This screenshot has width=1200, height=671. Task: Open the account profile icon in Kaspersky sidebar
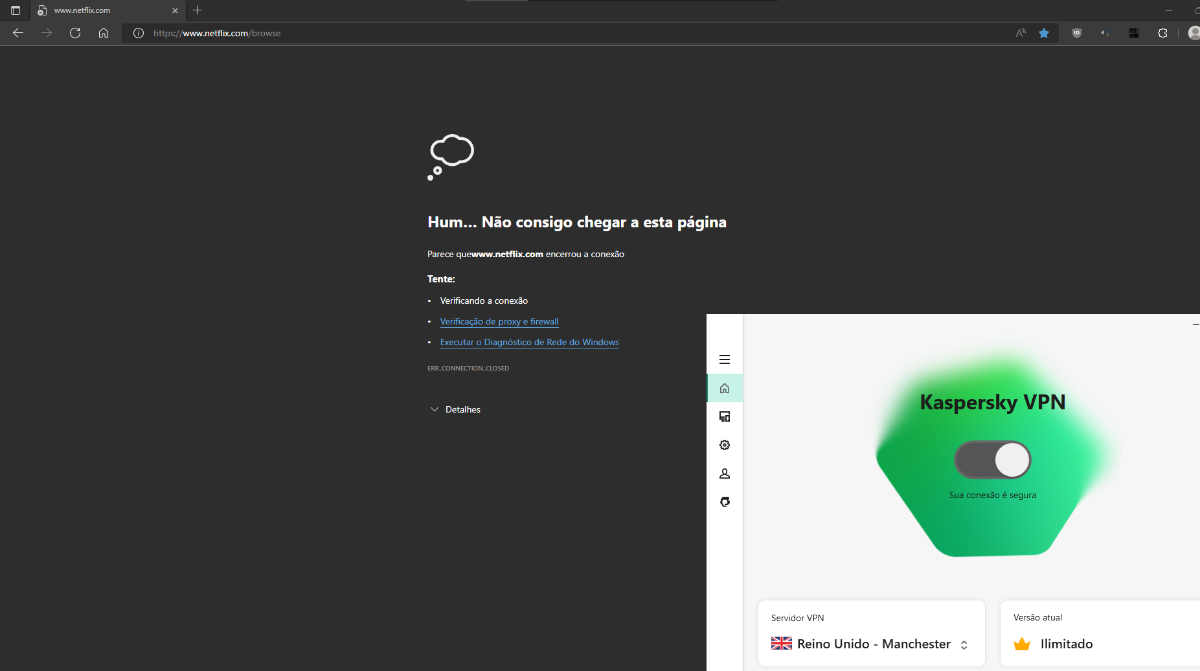pyautogui.click(x=725, y=474)
